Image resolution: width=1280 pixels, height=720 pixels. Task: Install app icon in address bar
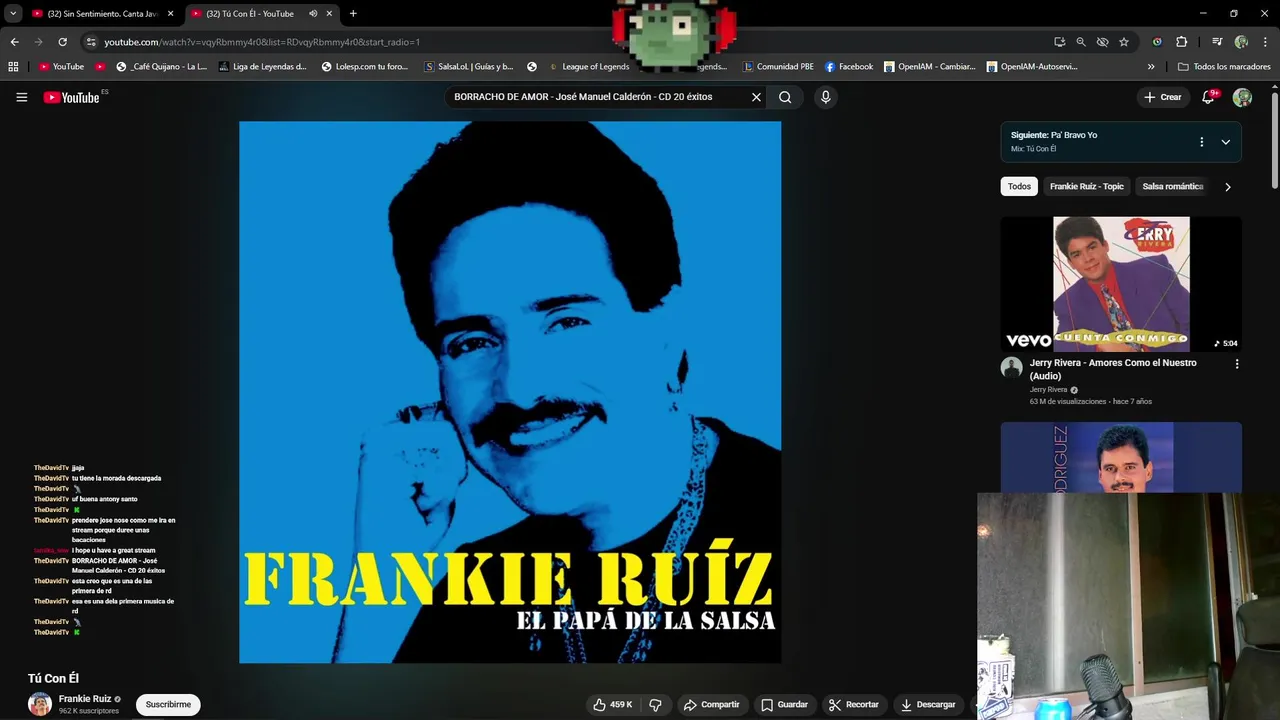[1059, 42]
